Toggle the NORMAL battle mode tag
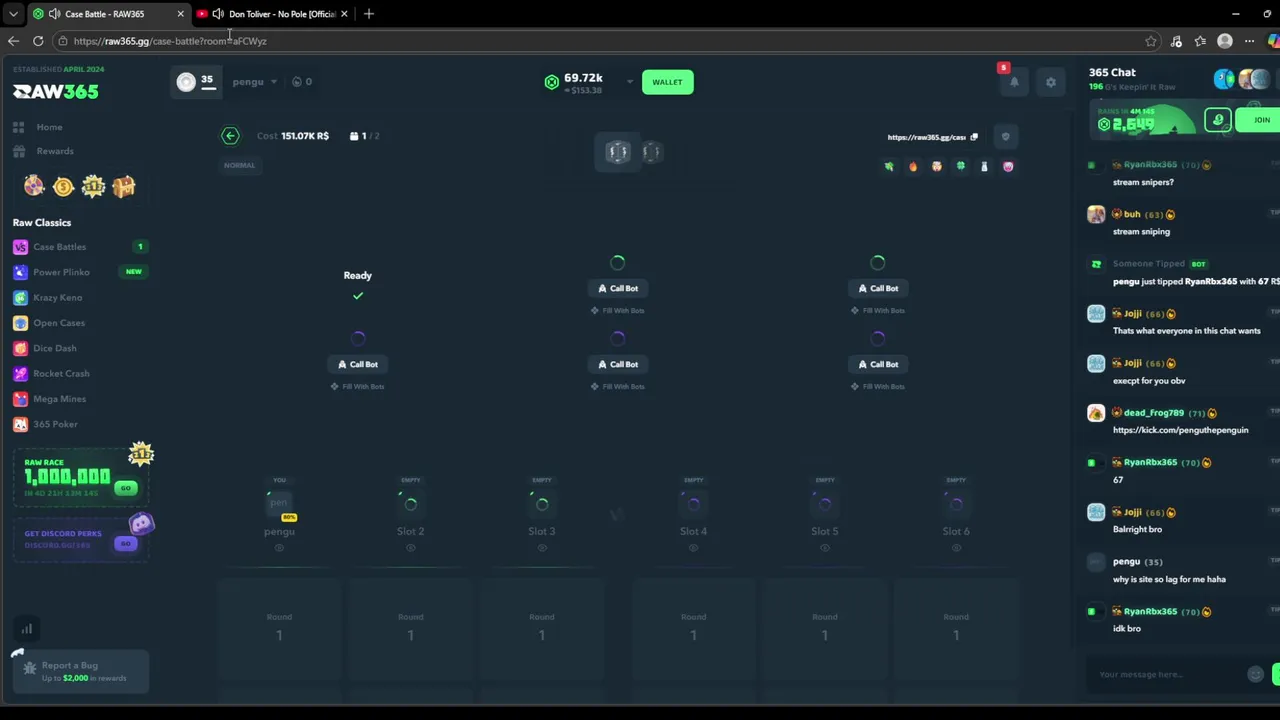This screenshot has width=1280, height=720. click(239, 165)
